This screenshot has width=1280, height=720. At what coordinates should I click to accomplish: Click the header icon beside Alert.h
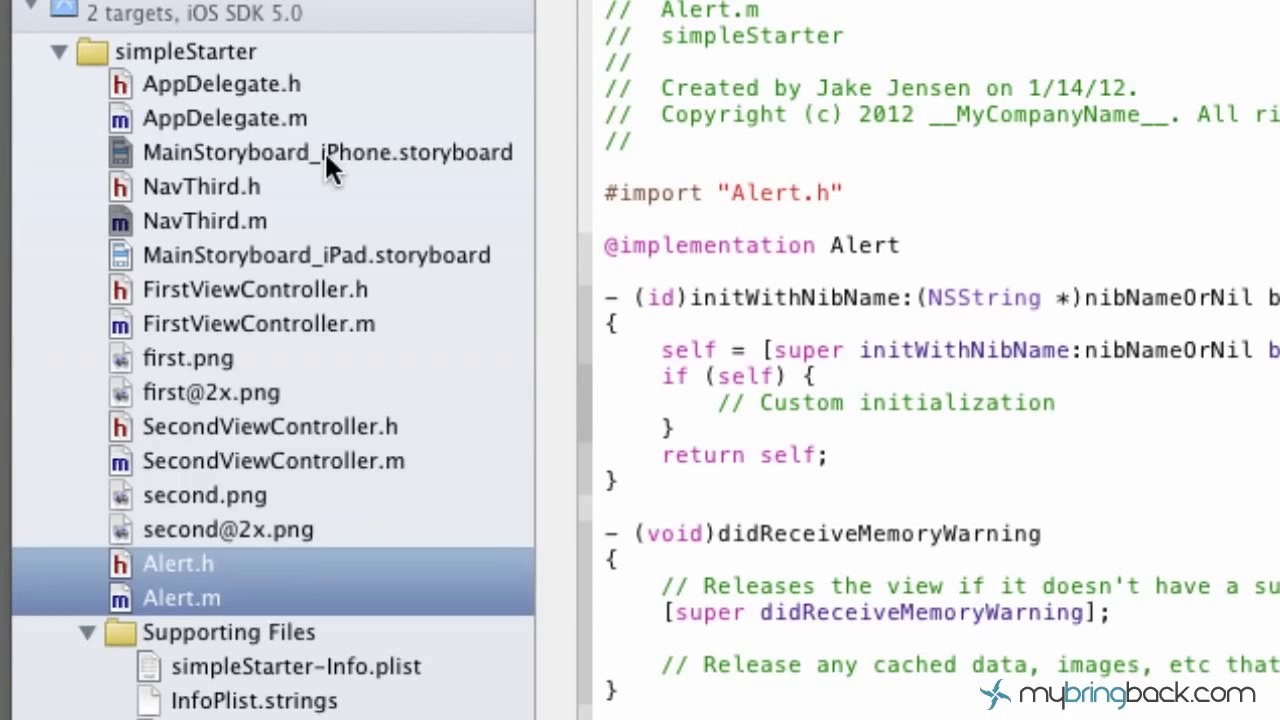click(x=120, y=565)
